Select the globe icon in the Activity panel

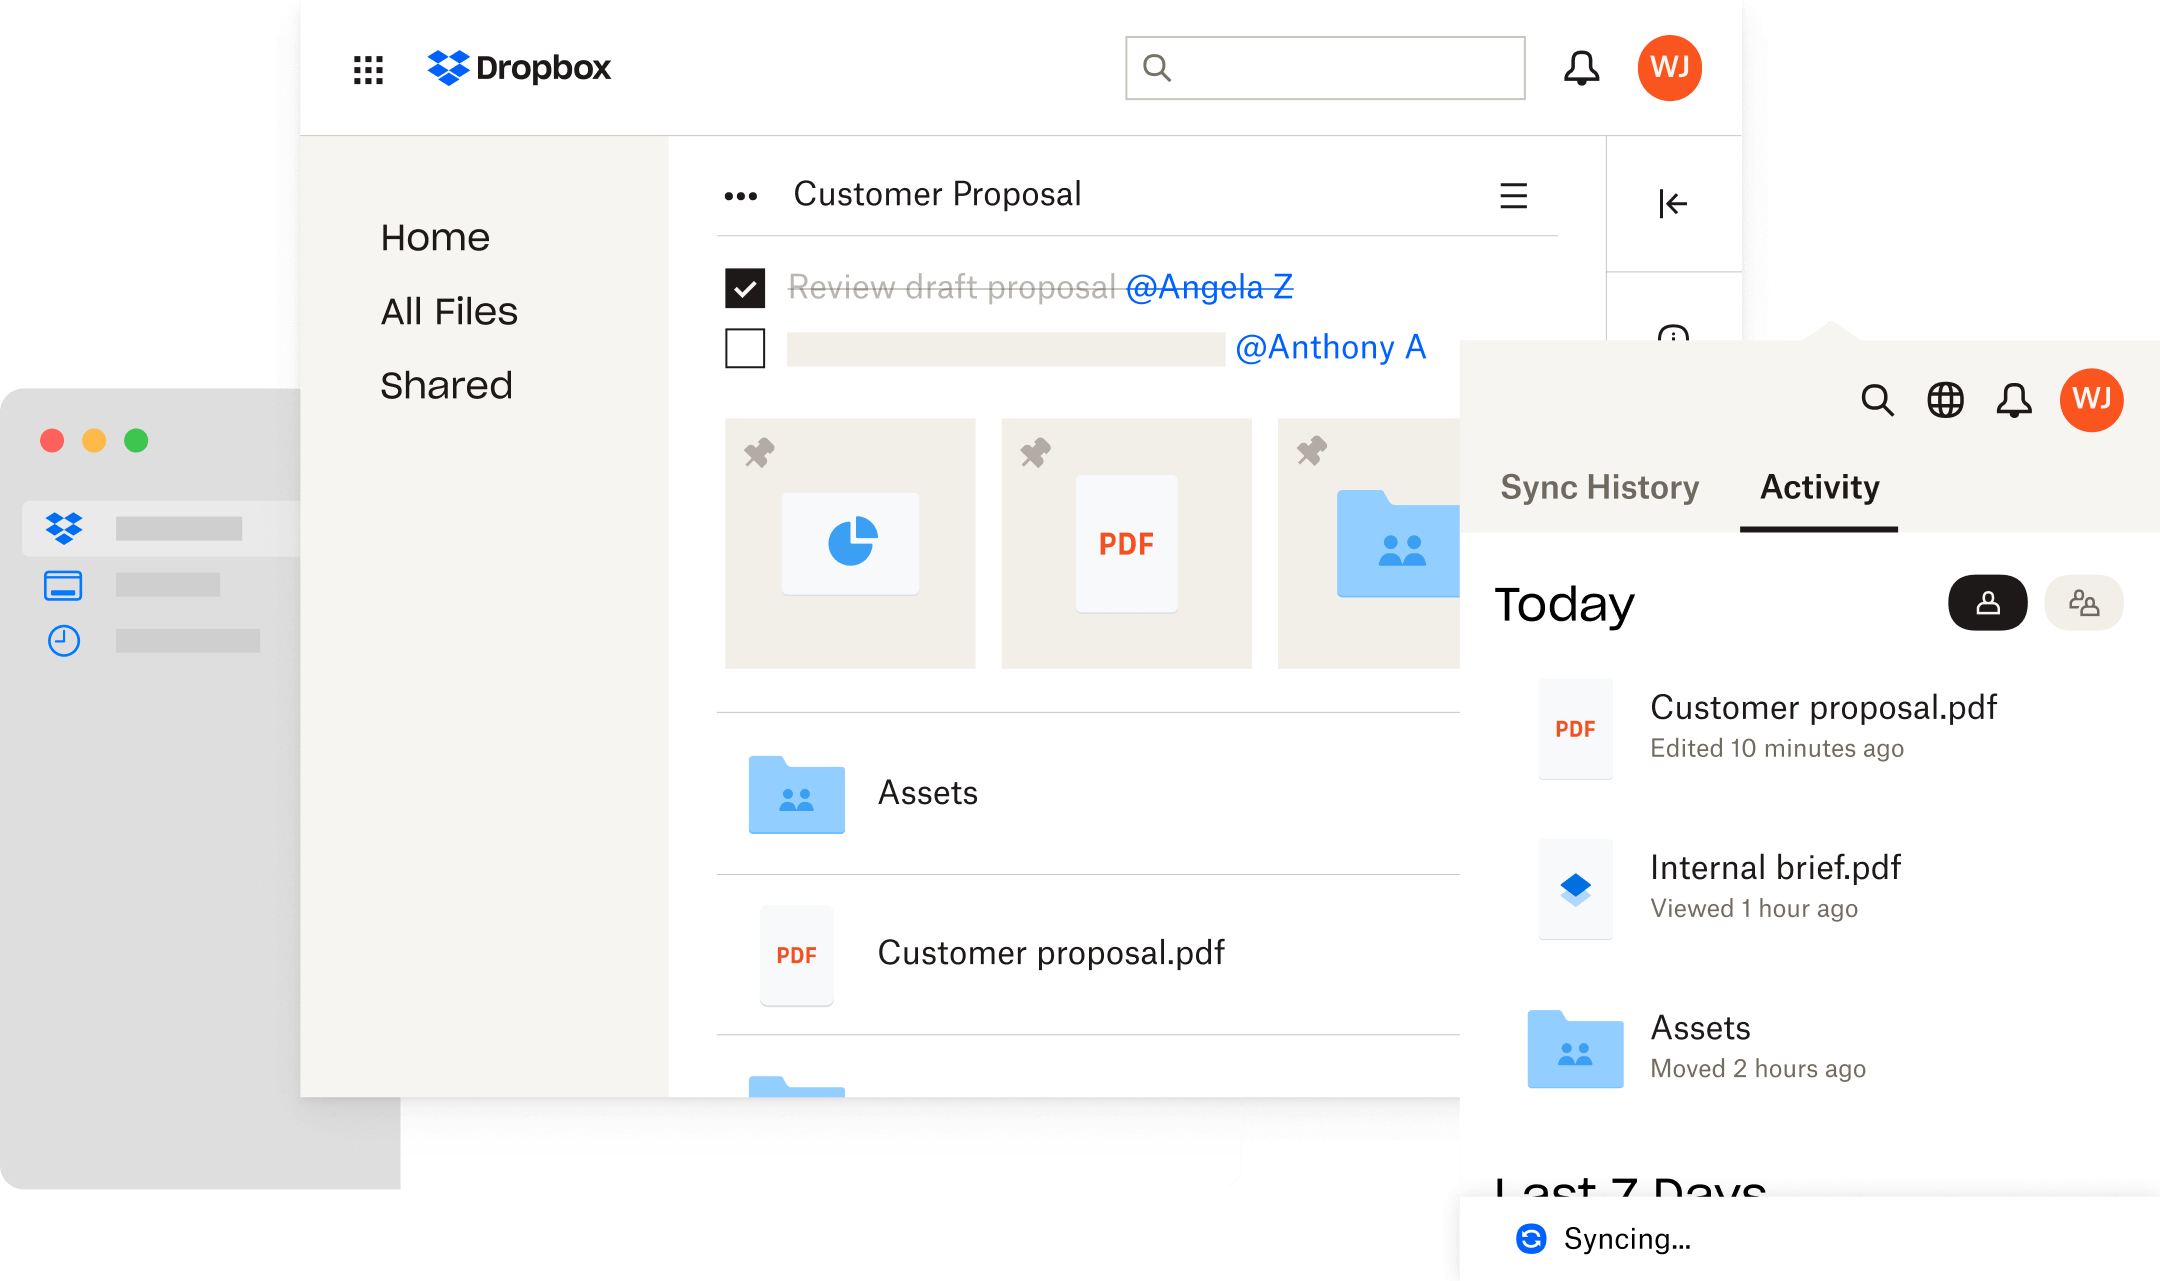tap(1947, 400)
